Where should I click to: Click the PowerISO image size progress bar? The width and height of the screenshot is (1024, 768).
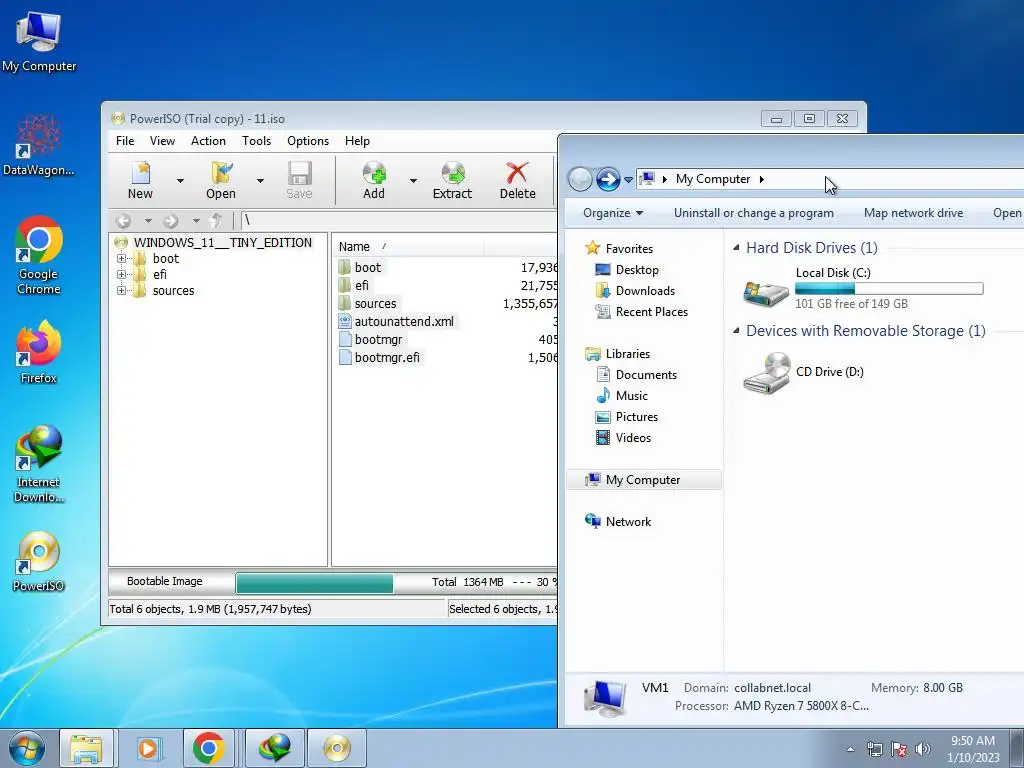coord(315,583)
